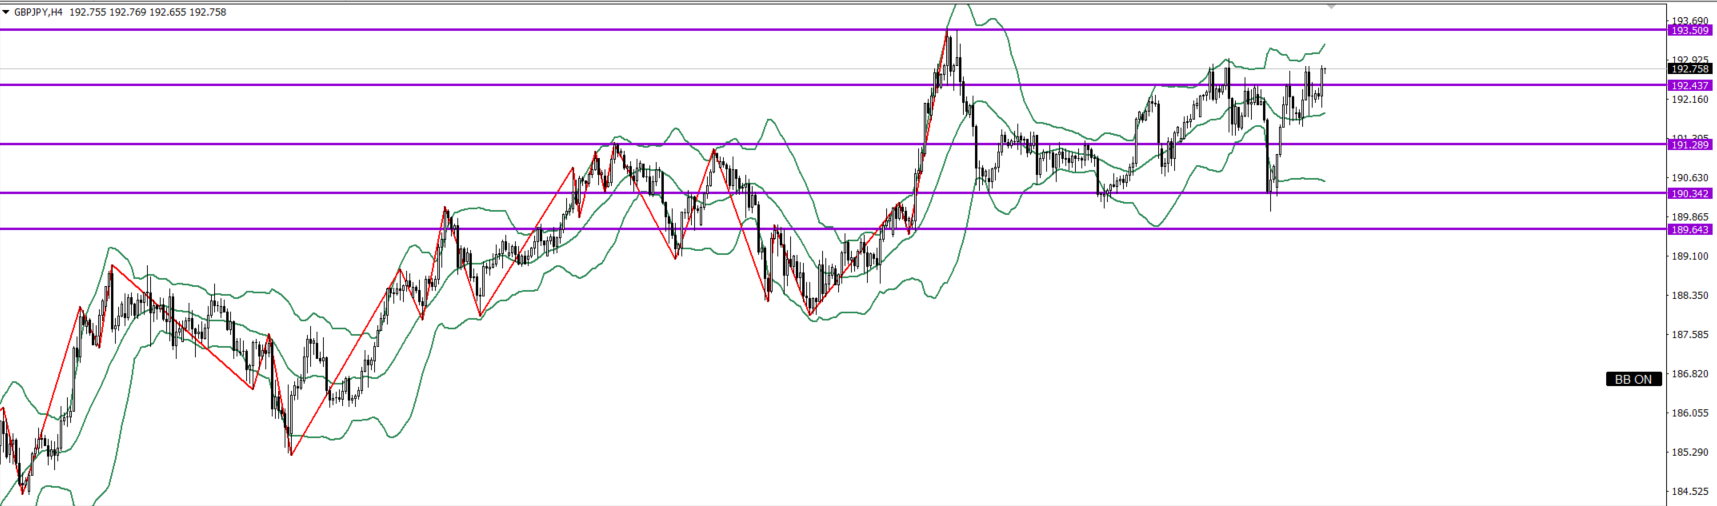Click the 192.160 value on price axis
Image resolution: width=1717 pixels, height=506 pixels.
pyautogui.click(x=1689, y=100)
